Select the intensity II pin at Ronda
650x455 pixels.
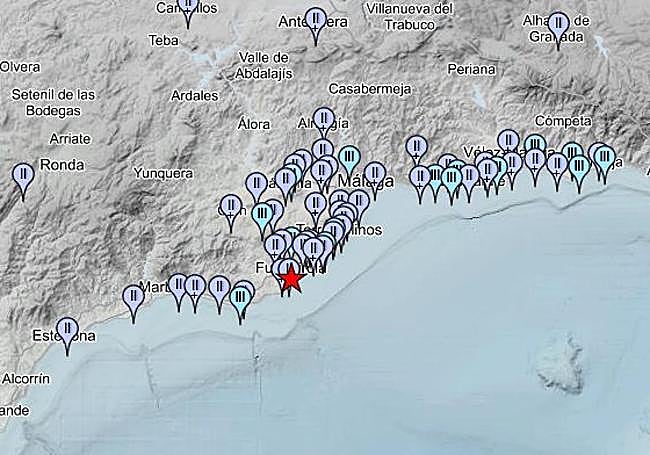coord(23,176)
